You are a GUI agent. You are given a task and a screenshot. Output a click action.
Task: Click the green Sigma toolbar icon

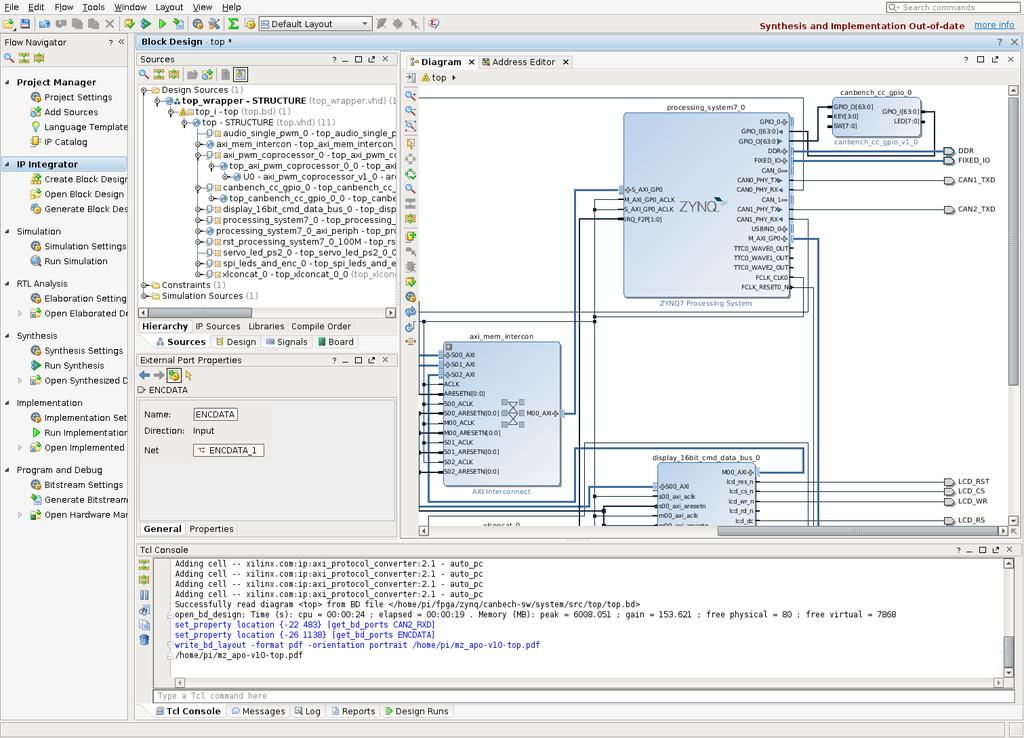pos(233,24)
